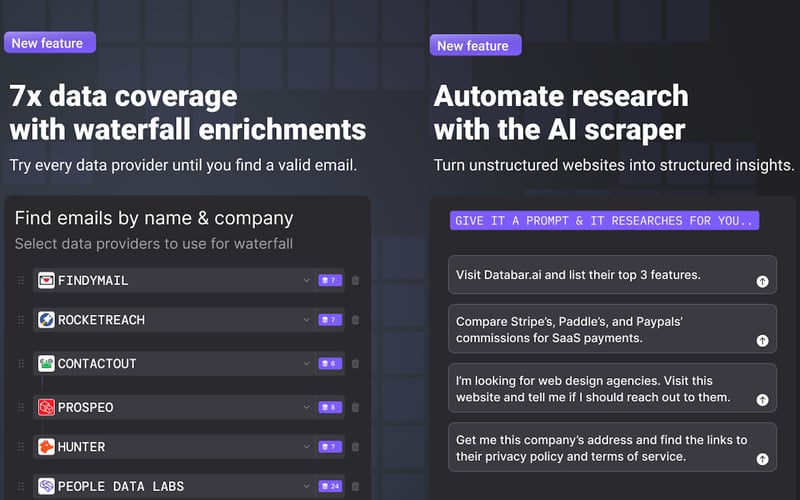Screen dimensions: 800x500
Task: Click the ContactOut logo icon
Action: (x=46, y=364)
